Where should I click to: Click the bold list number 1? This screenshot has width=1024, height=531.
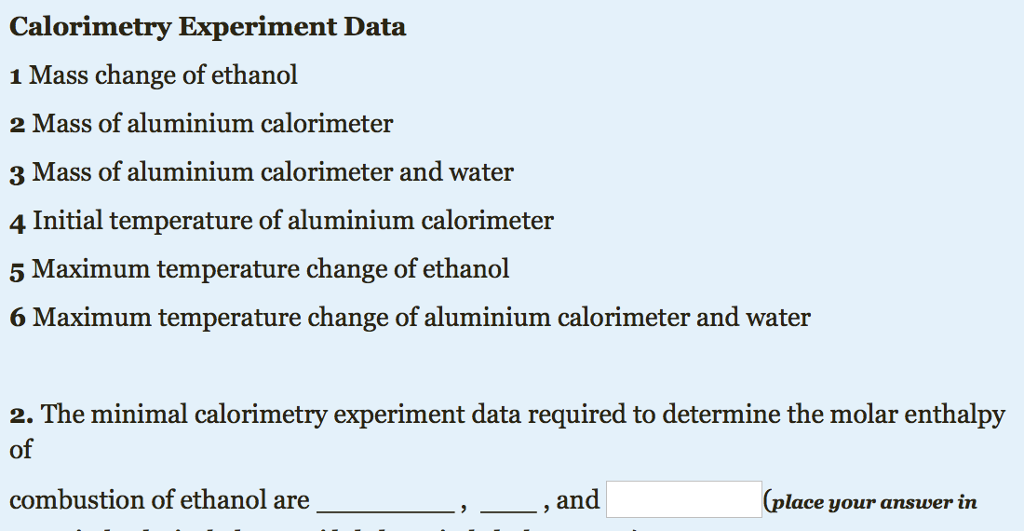pos(16,76)
